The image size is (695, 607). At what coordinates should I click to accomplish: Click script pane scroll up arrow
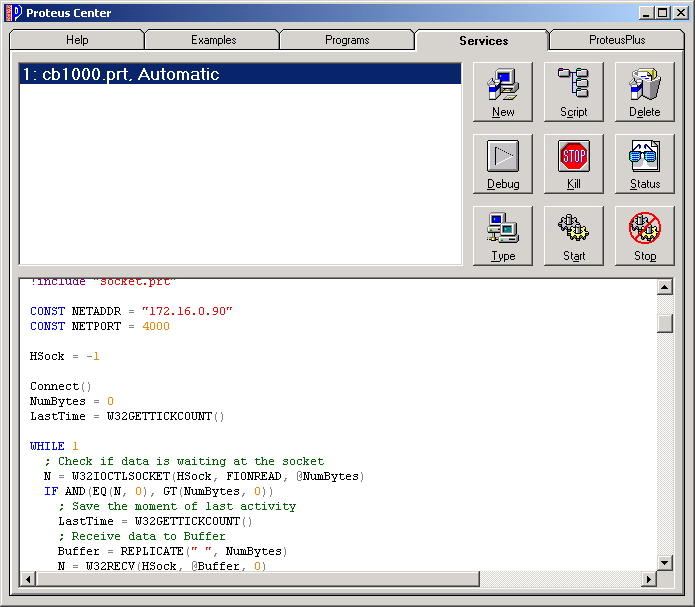(664, 287)
